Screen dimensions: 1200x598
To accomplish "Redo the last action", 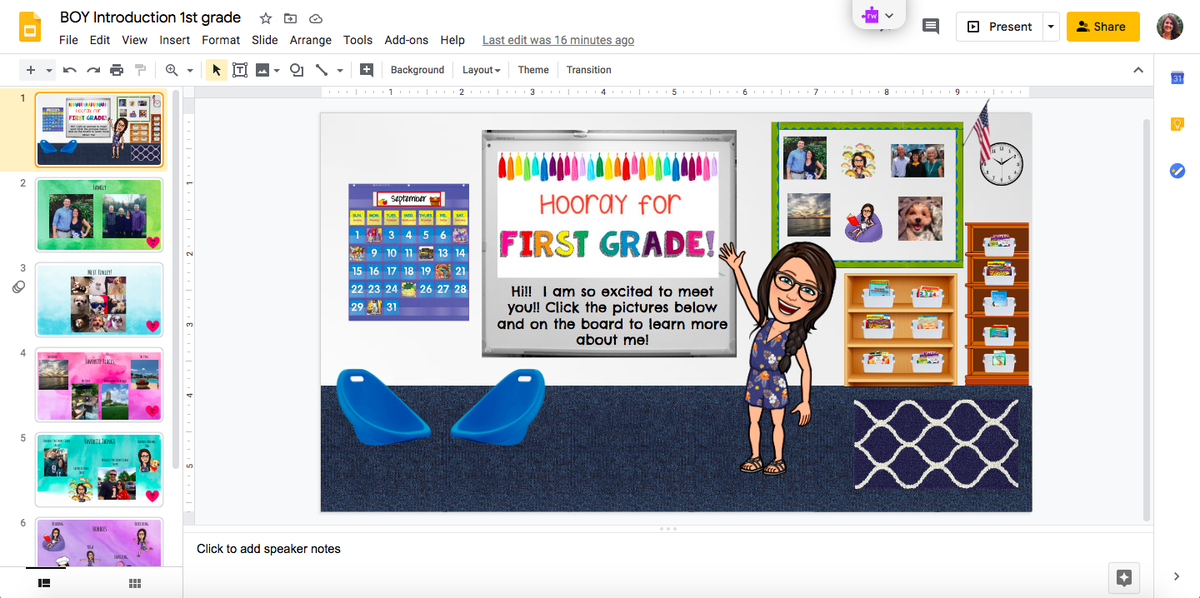I will (x=93, y=70).
